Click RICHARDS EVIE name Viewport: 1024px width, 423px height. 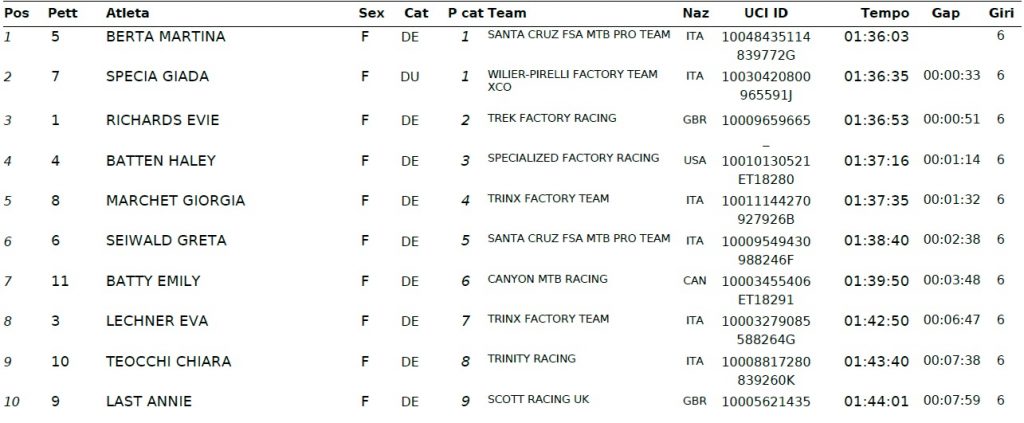click(x=163, y=120)
